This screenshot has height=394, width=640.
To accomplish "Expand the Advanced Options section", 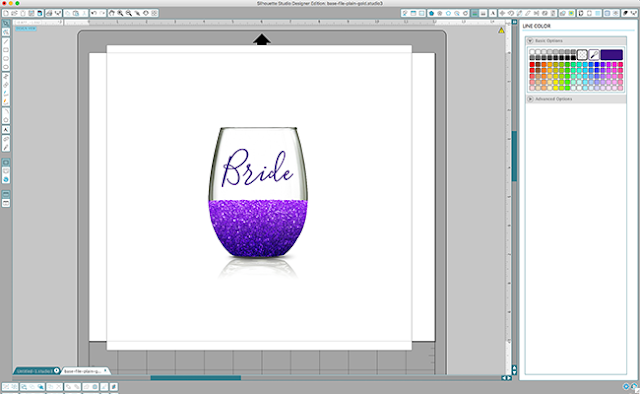I will 530,99.
